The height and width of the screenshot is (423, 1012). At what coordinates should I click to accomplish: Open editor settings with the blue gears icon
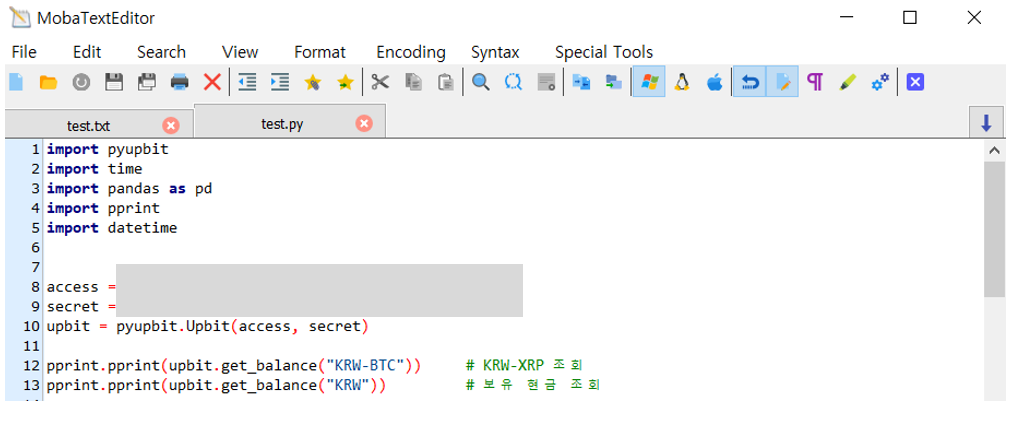tap(880, 82)
